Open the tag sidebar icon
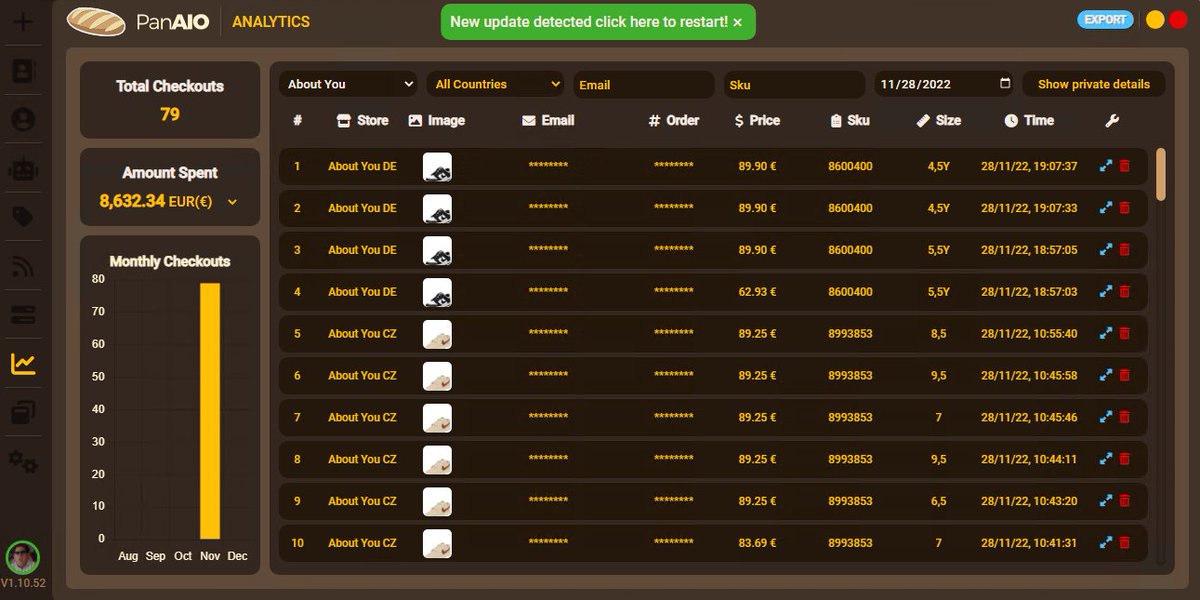The height and width of the screenshot is (600, 1200). (x=23, y=217)
